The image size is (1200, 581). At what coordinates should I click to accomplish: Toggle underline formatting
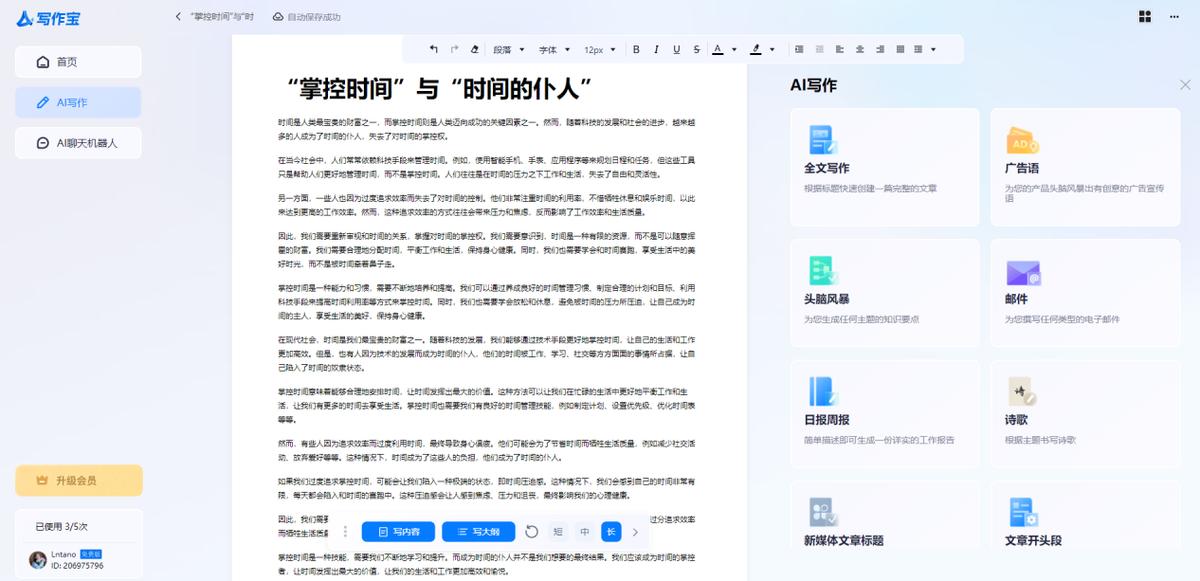pyautogui.click(x=676, y=49)
